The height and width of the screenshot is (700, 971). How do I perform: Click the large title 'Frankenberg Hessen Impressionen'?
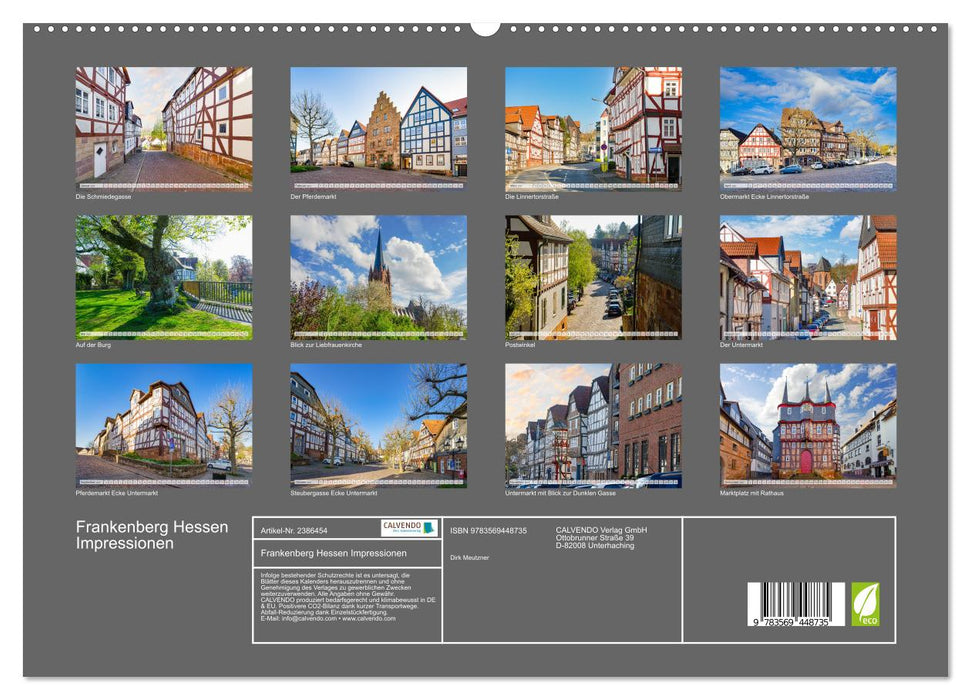pyautogui.click(x=152, y=535)
